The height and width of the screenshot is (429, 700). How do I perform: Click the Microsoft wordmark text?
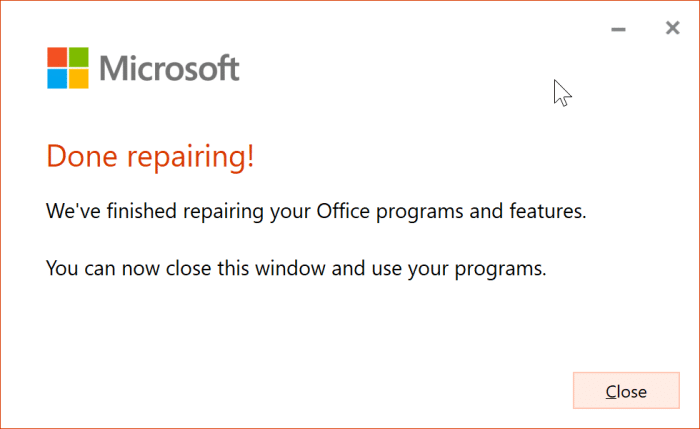click(170, 68)
